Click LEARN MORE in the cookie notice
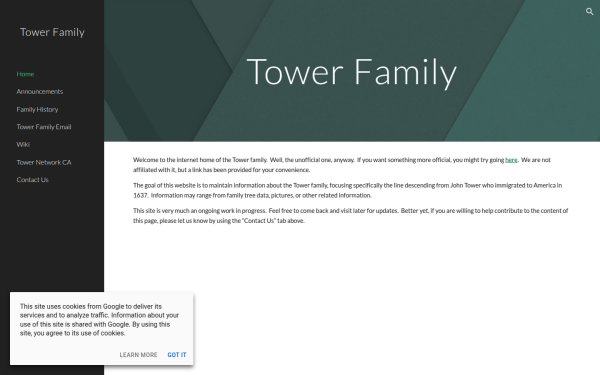This screenshot has height=375, width=600. [138, 355]
